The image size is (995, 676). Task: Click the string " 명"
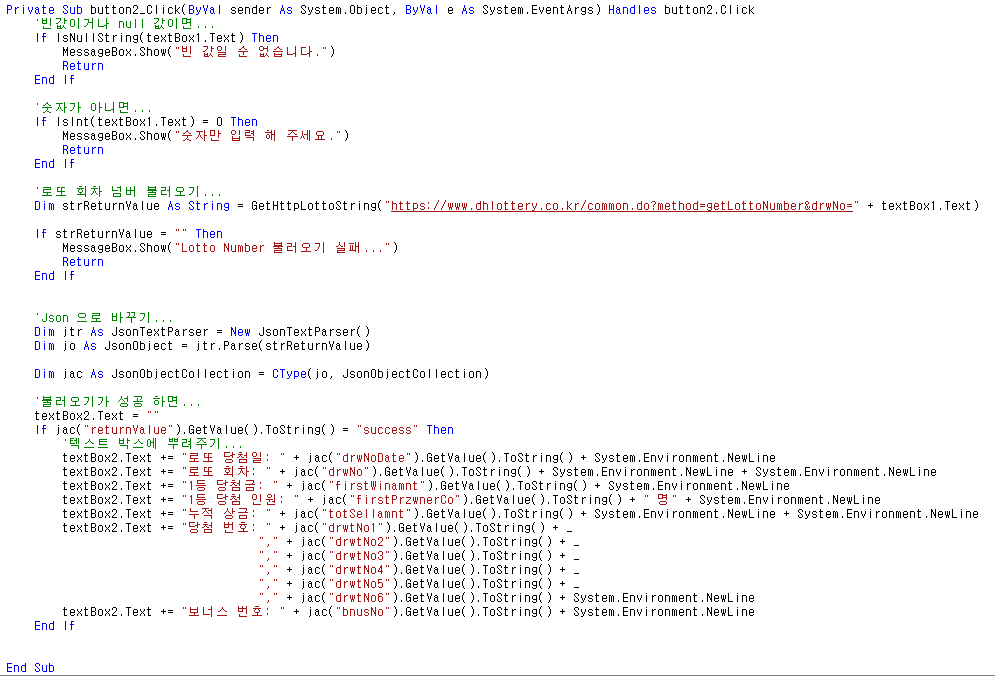(661, 500)
